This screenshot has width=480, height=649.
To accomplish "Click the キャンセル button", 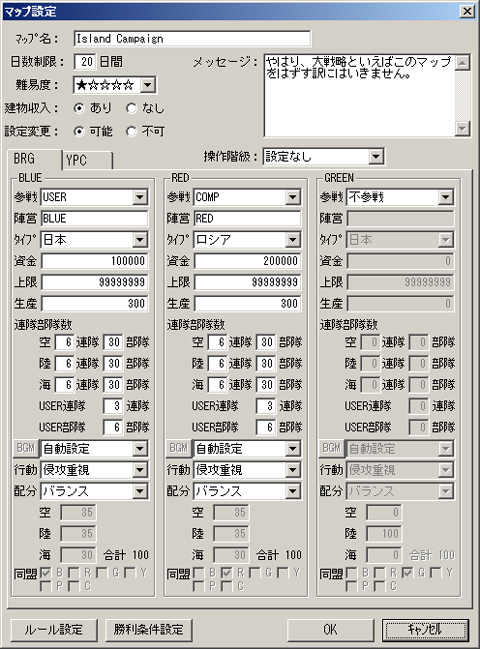I will tap(425, 630).
